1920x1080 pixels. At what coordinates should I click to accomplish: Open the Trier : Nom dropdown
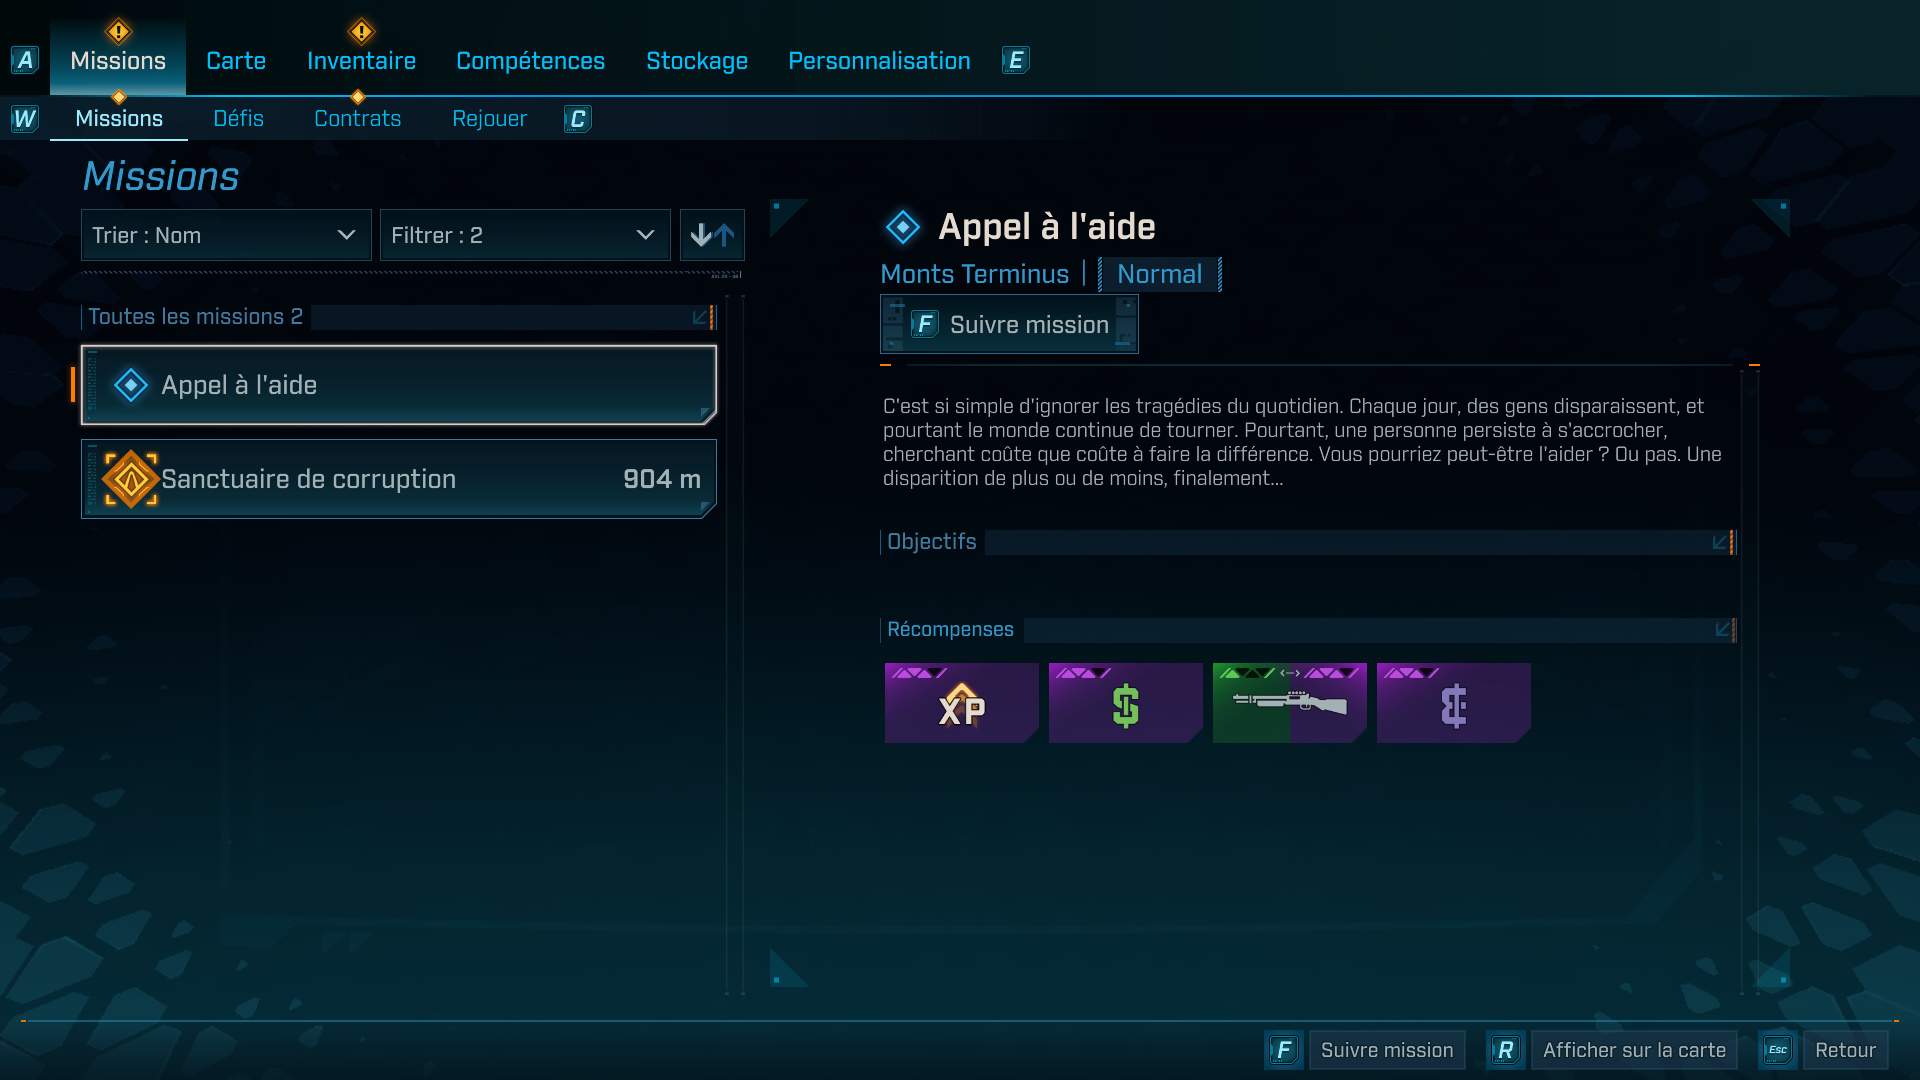tap(226, 235)
